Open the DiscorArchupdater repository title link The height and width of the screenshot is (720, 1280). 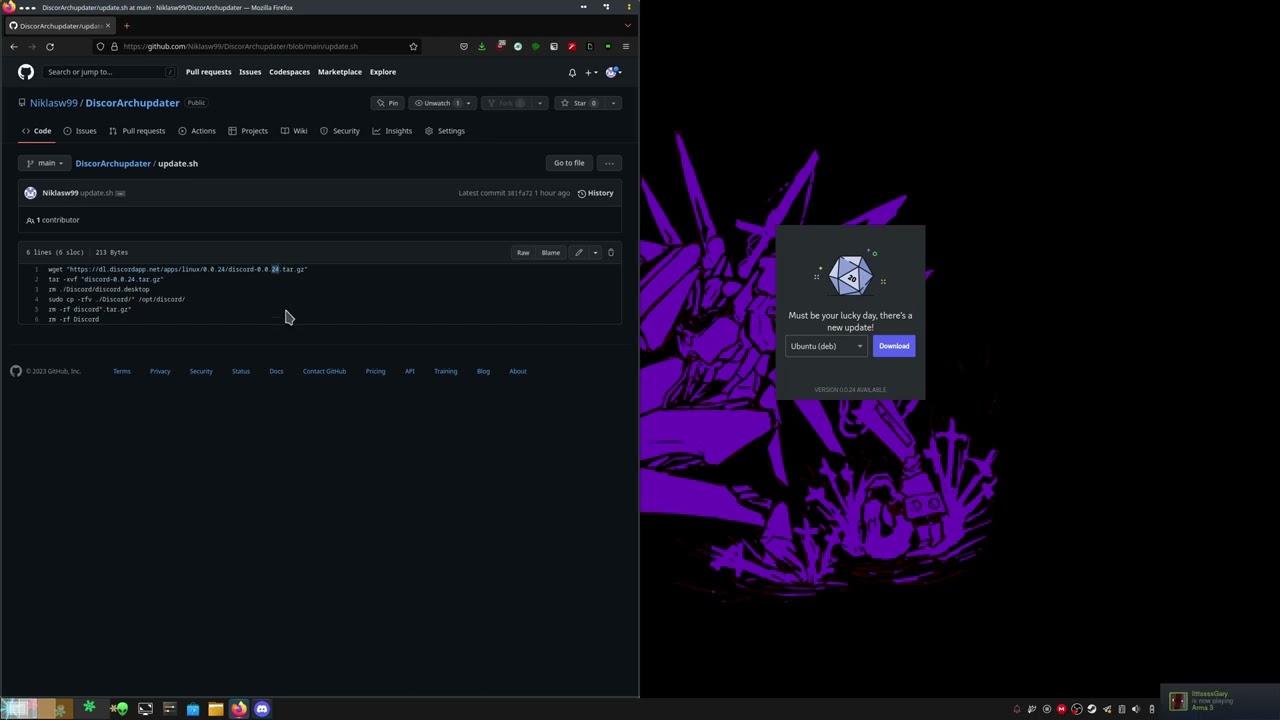tap(132, 103)
